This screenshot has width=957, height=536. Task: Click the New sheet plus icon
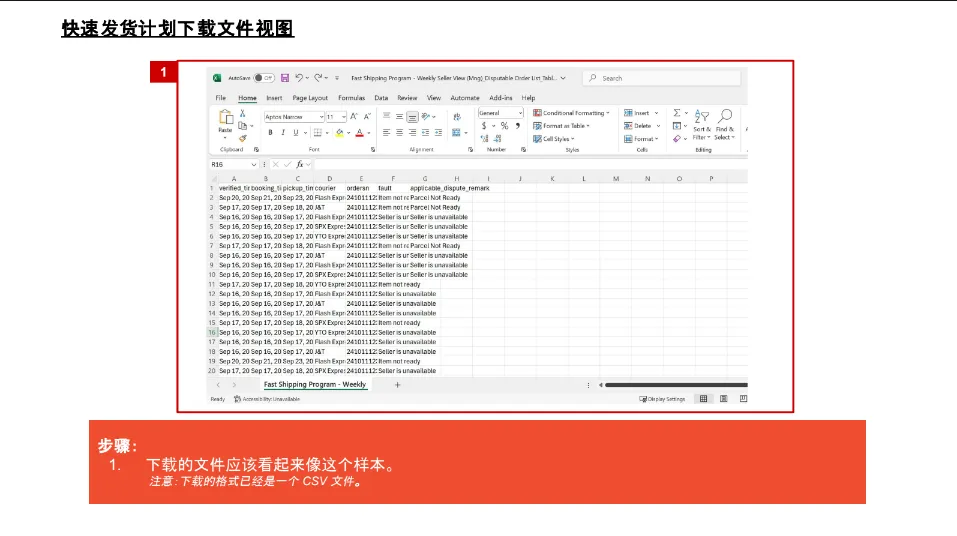(397, 385)
